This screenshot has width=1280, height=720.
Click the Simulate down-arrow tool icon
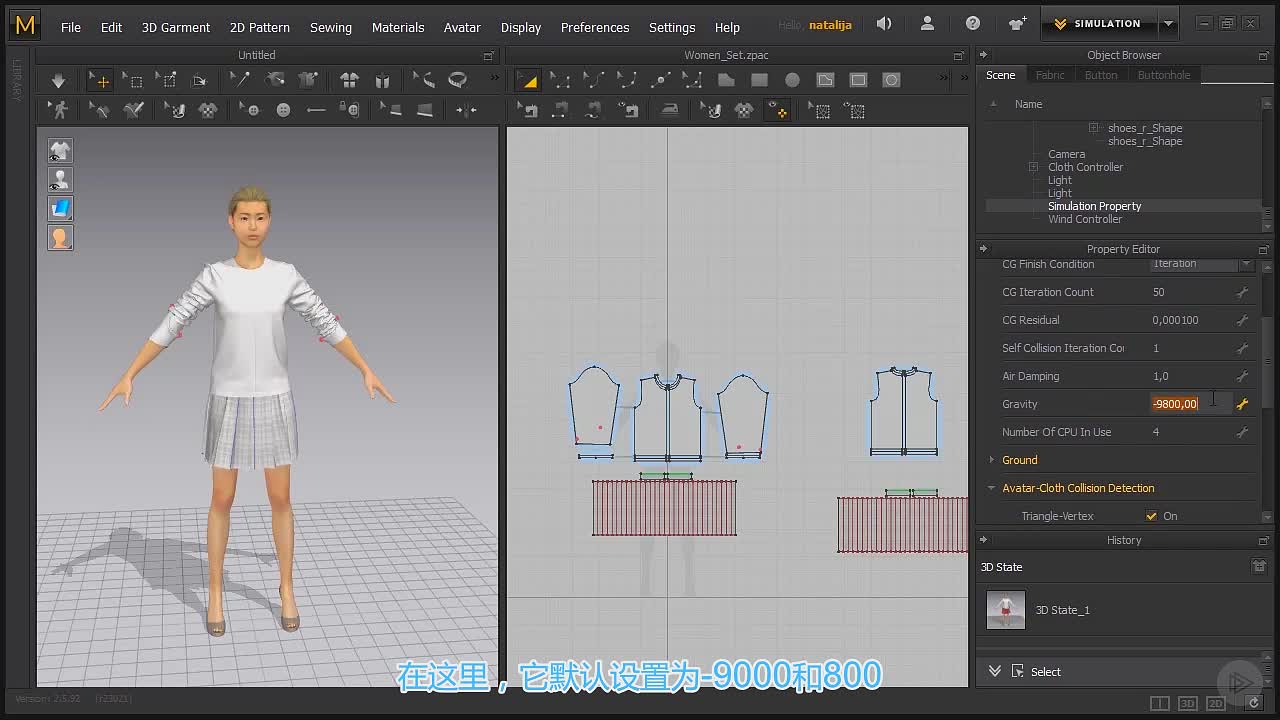pyautogui.click(x=58, y=81)
